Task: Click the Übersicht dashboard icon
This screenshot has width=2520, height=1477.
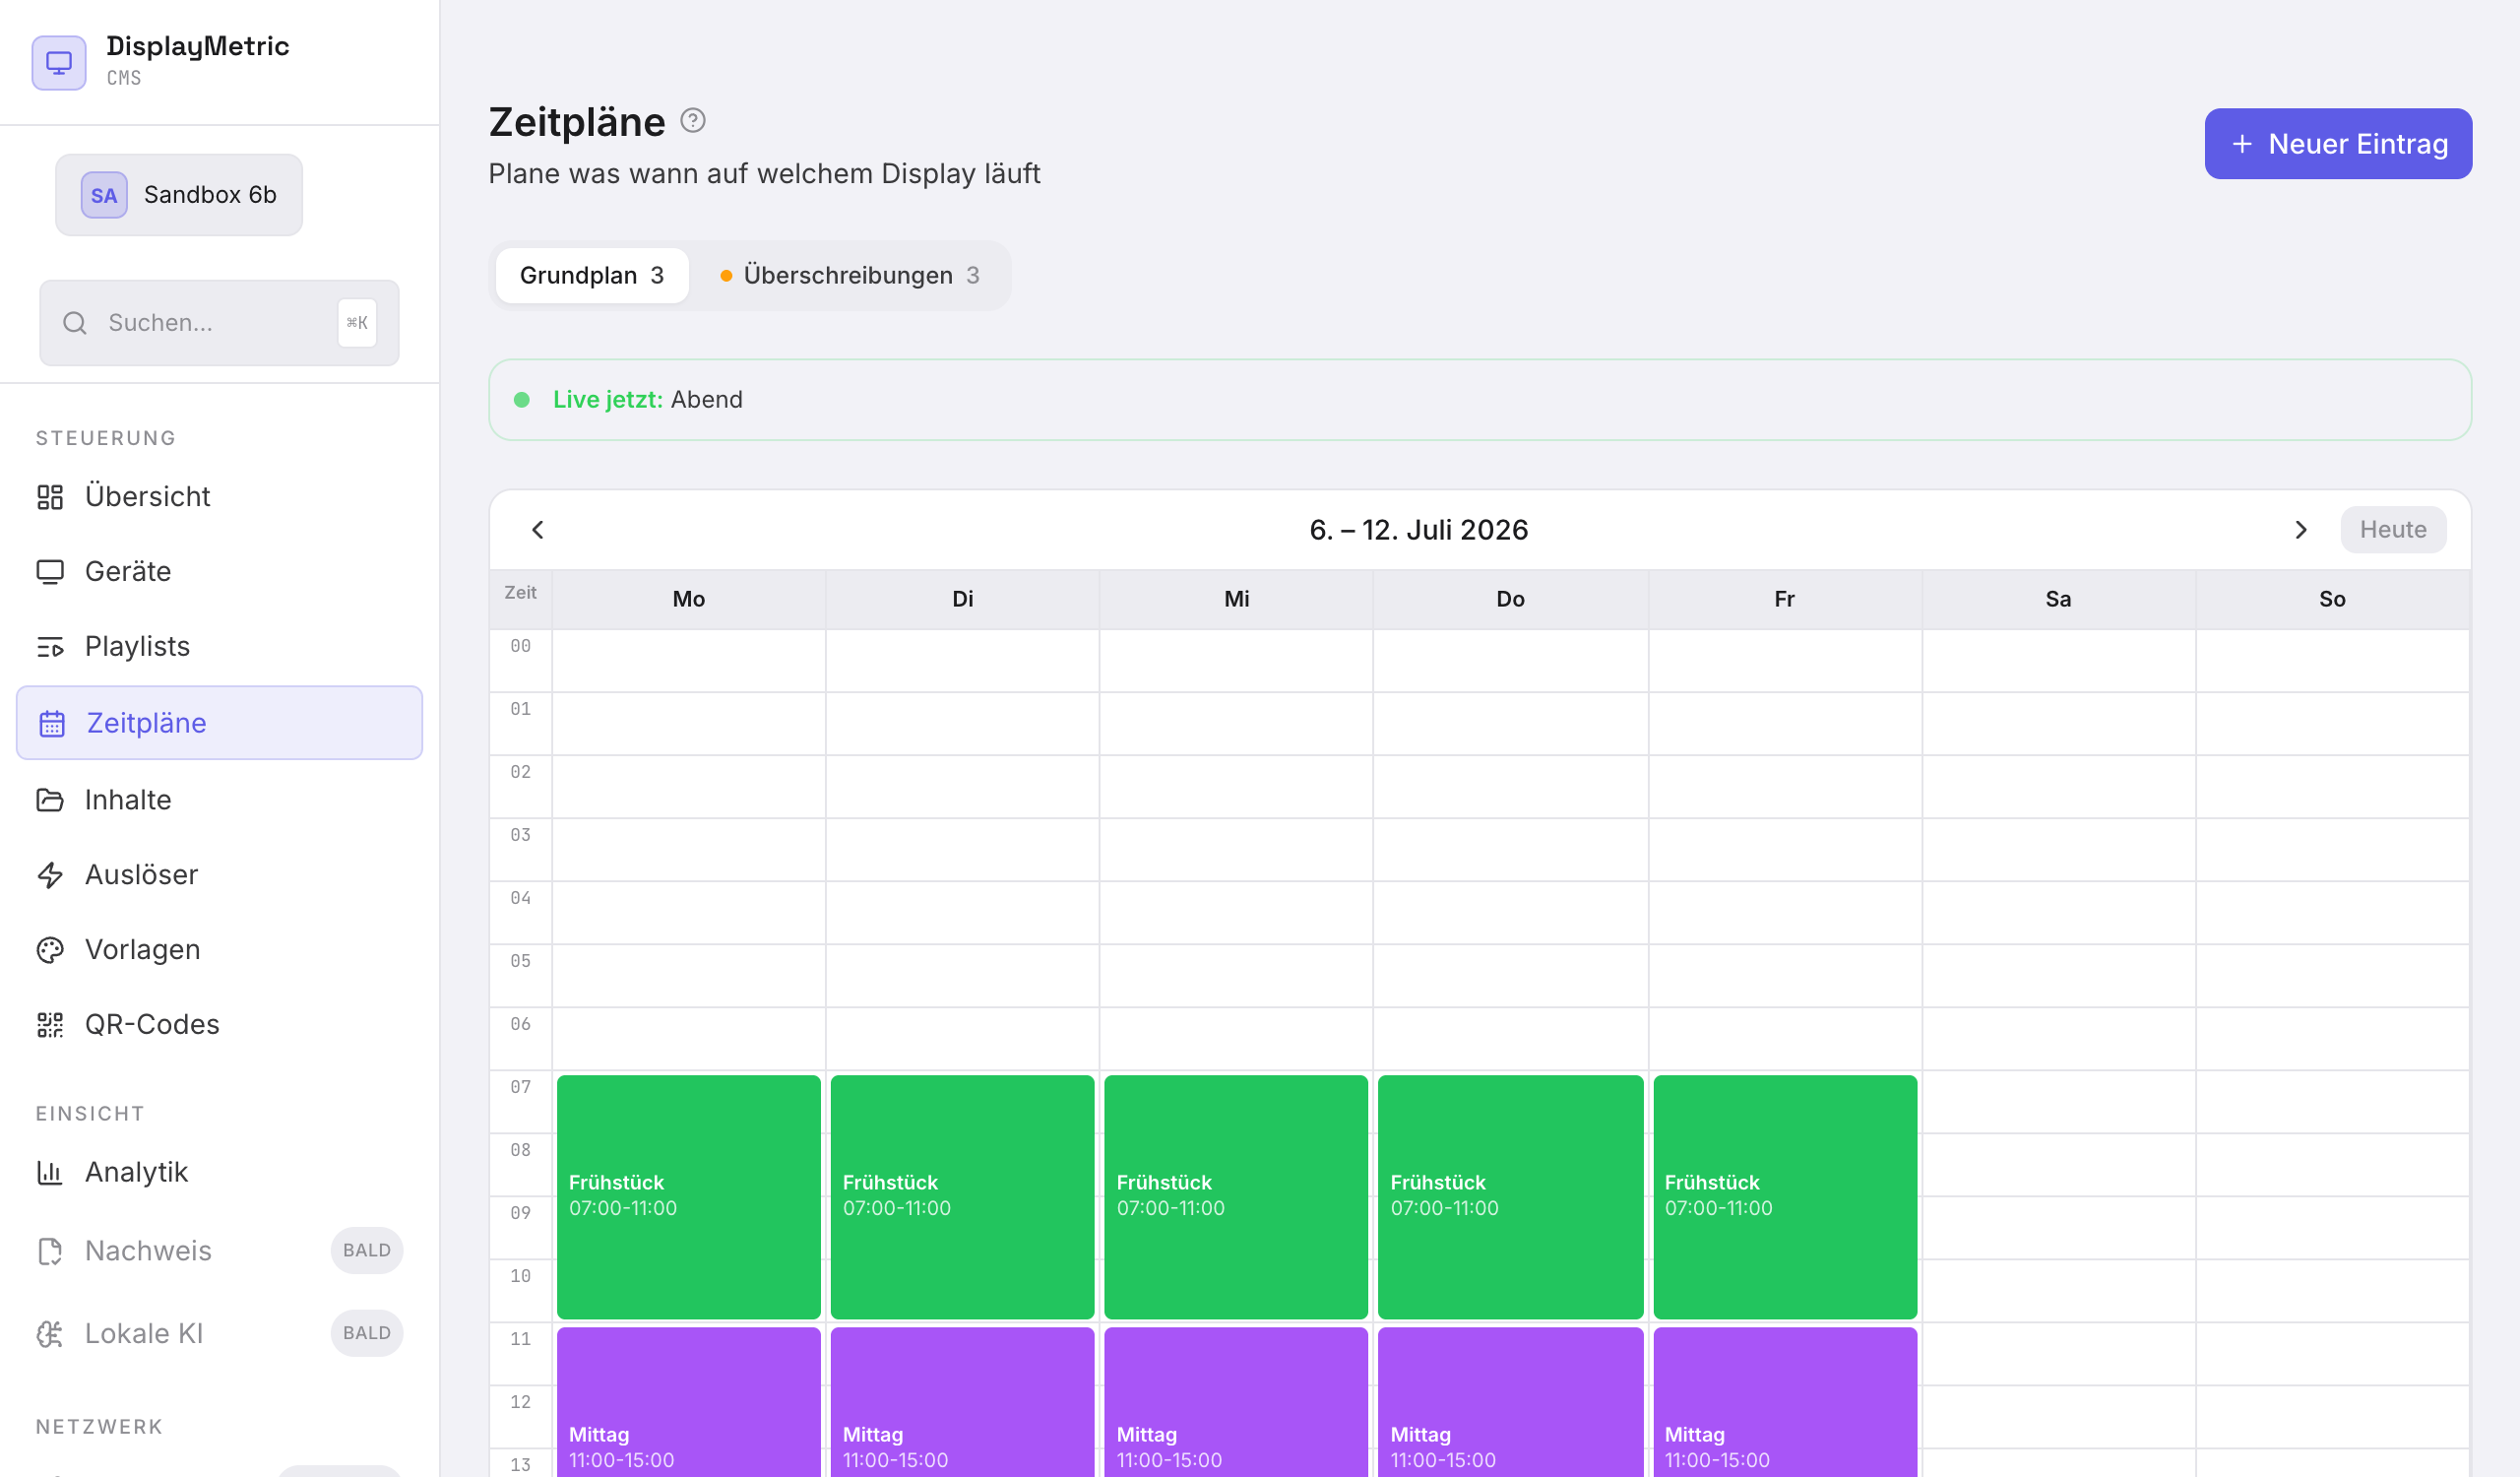Action: coord(50,497)
